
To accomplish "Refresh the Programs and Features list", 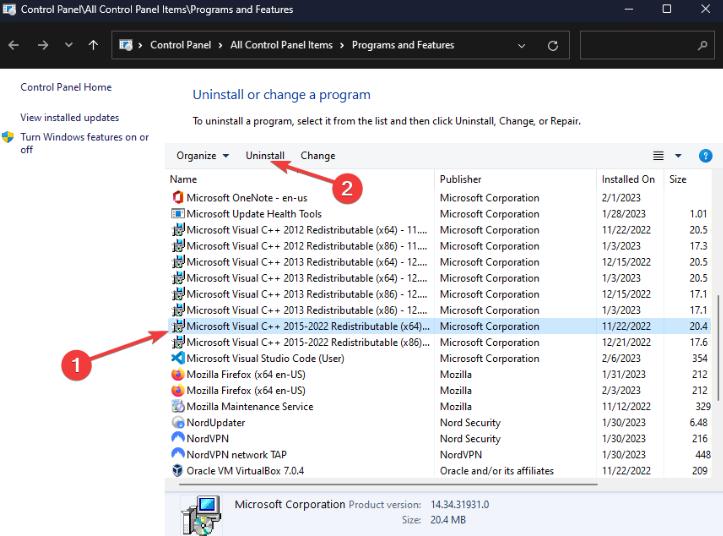I will tap(553, 46).
